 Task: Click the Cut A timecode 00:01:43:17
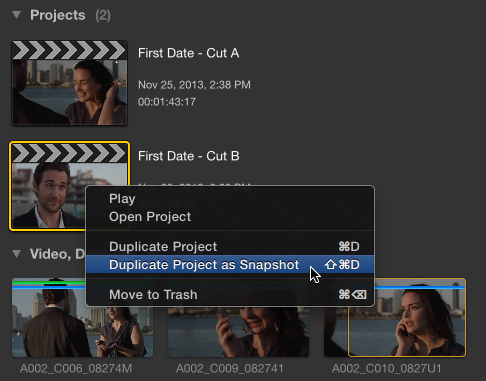tap(167, 102)
